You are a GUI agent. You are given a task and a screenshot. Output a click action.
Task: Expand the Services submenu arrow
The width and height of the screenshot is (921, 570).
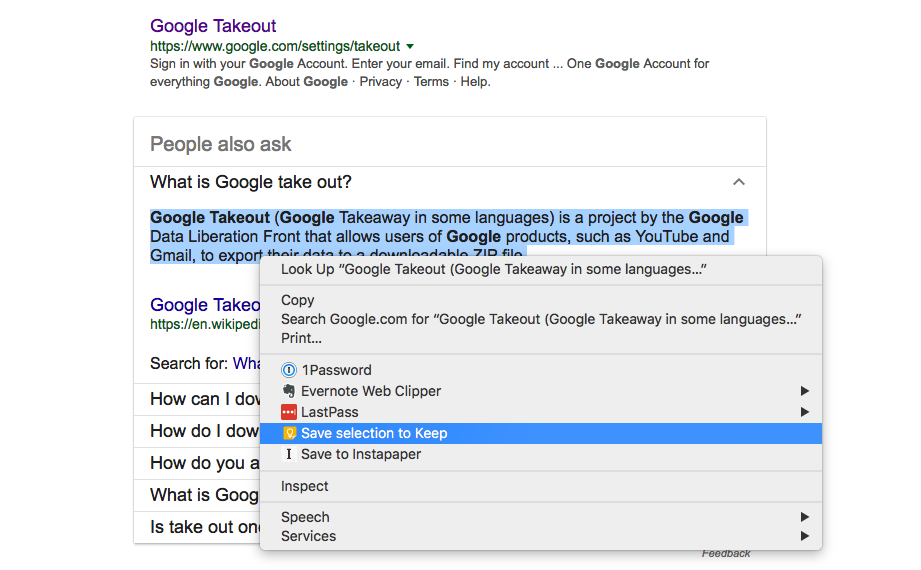pyautogui.click(x=805, y=536)
